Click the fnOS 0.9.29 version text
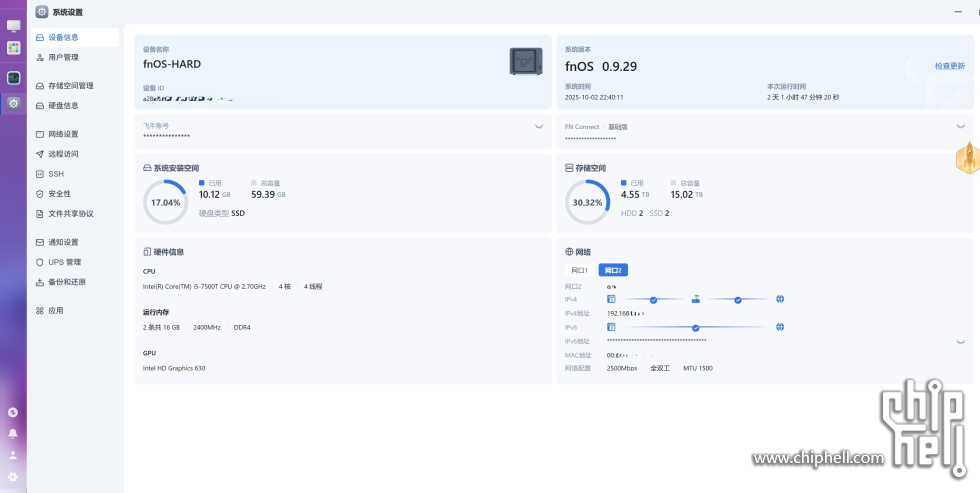 coord(601,66)
